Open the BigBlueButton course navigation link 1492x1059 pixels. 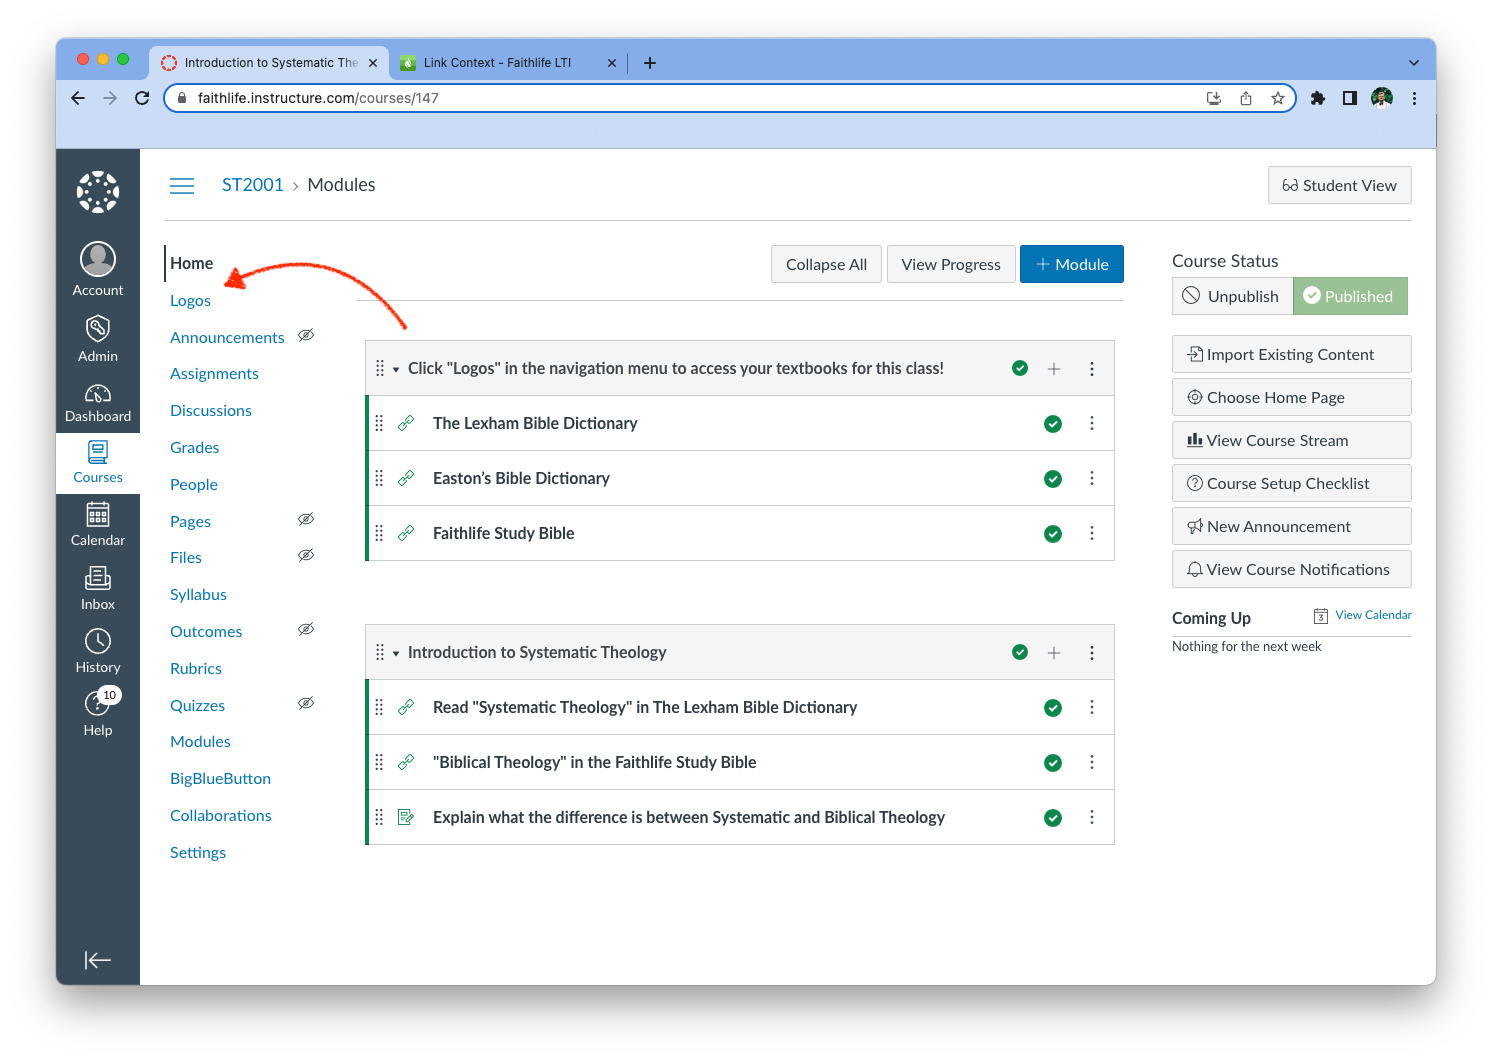[x=220, y=779]
